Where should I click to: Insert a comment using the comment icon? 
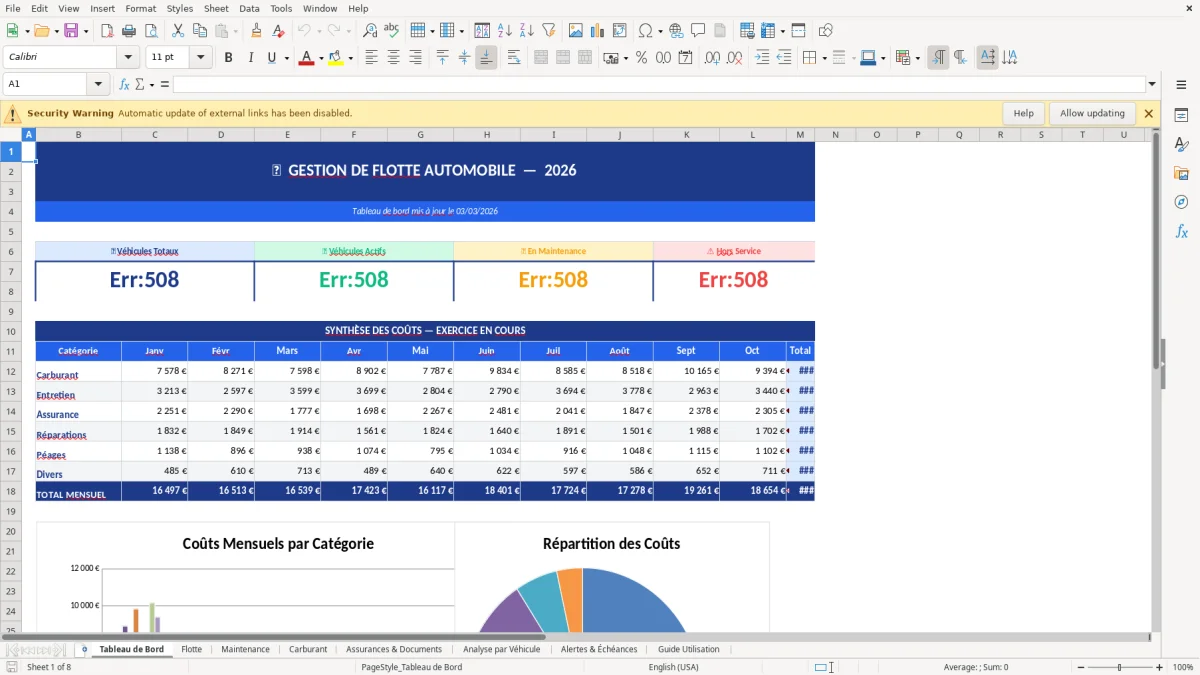click(699, 30)
